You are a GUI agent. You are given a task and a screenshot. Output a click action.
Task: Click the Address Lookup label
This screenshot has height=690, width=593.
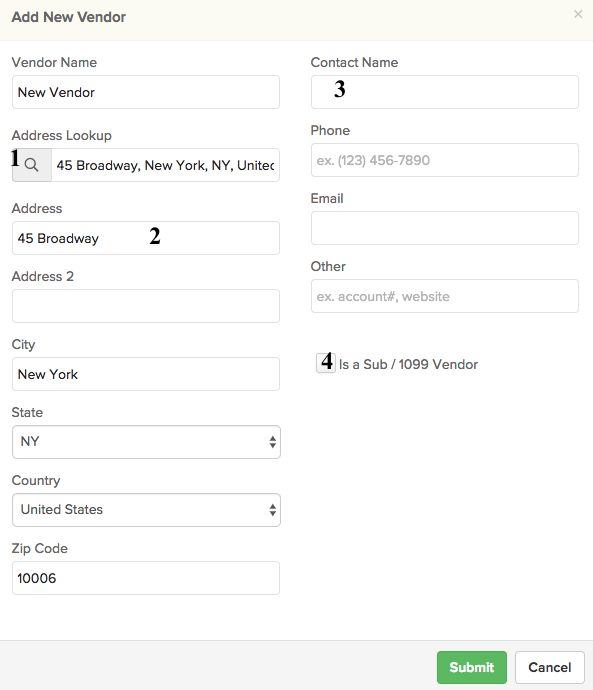click(62, 135)
